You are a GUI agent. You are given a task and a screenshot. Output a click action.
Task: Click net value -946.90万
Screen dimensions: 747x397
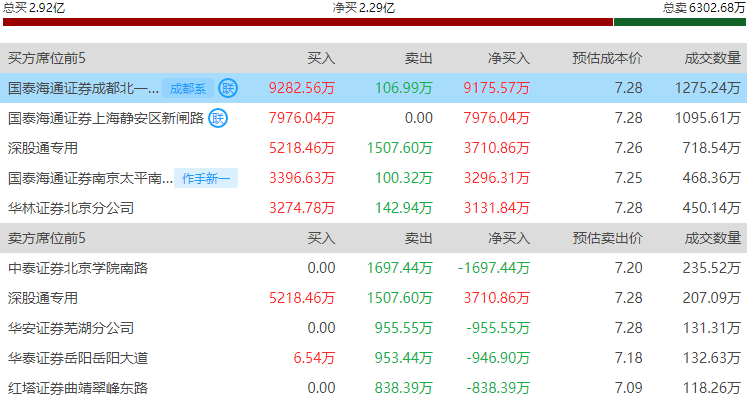(498, 358)
